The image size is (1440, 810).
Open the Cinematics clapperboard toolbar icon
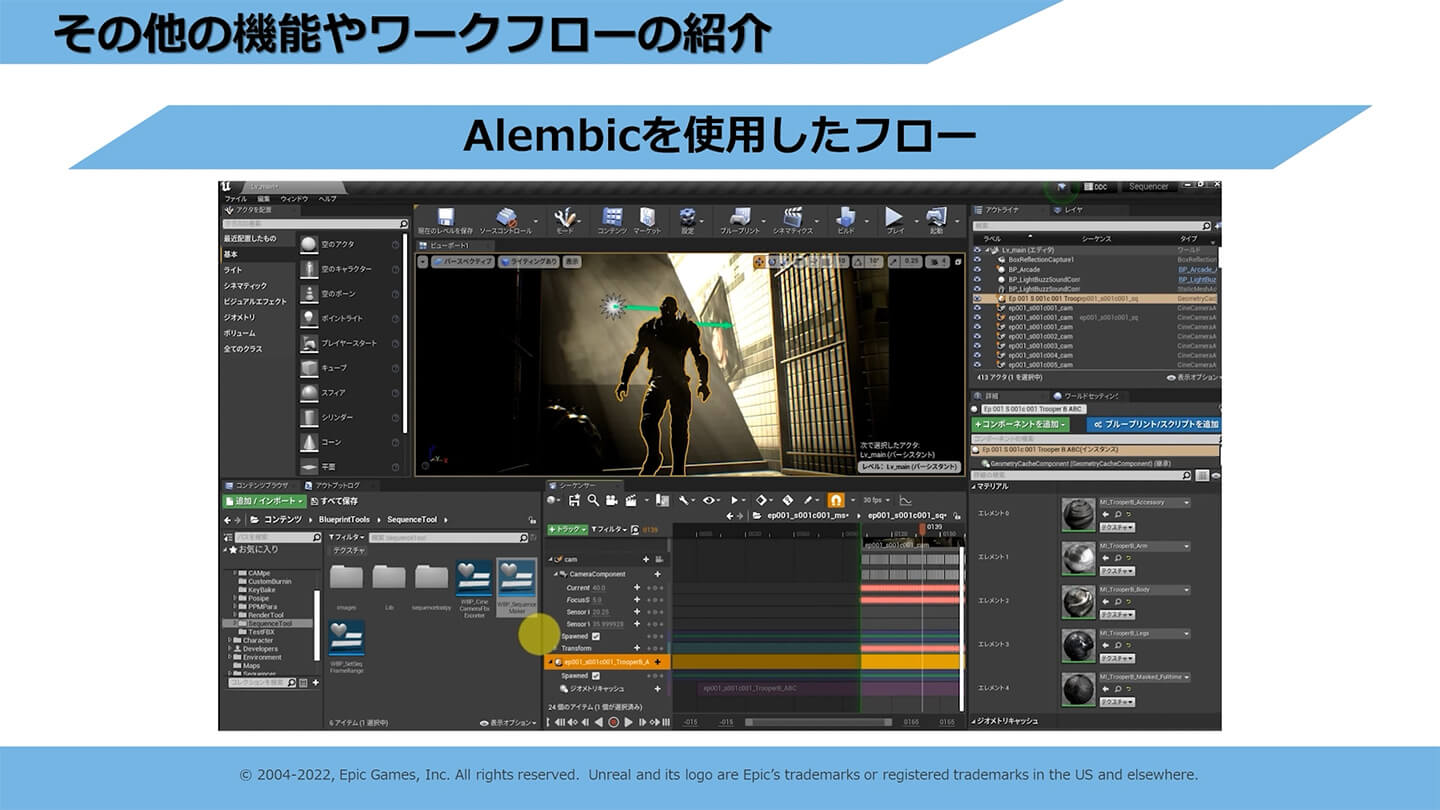tap(793, 217)
